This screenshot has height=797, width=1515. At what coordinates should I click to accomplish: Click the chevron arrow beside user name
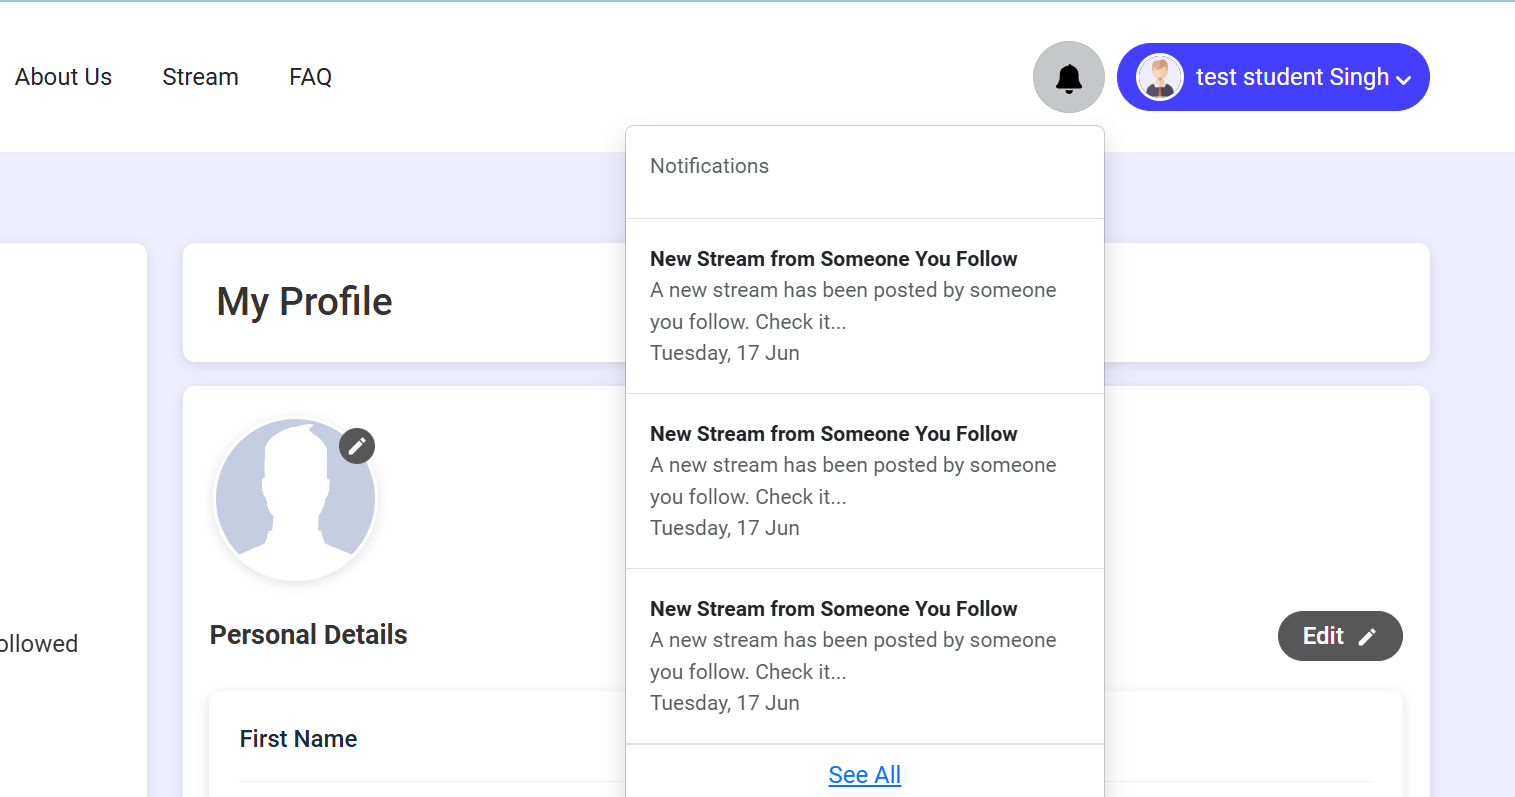click(1404, 80)
